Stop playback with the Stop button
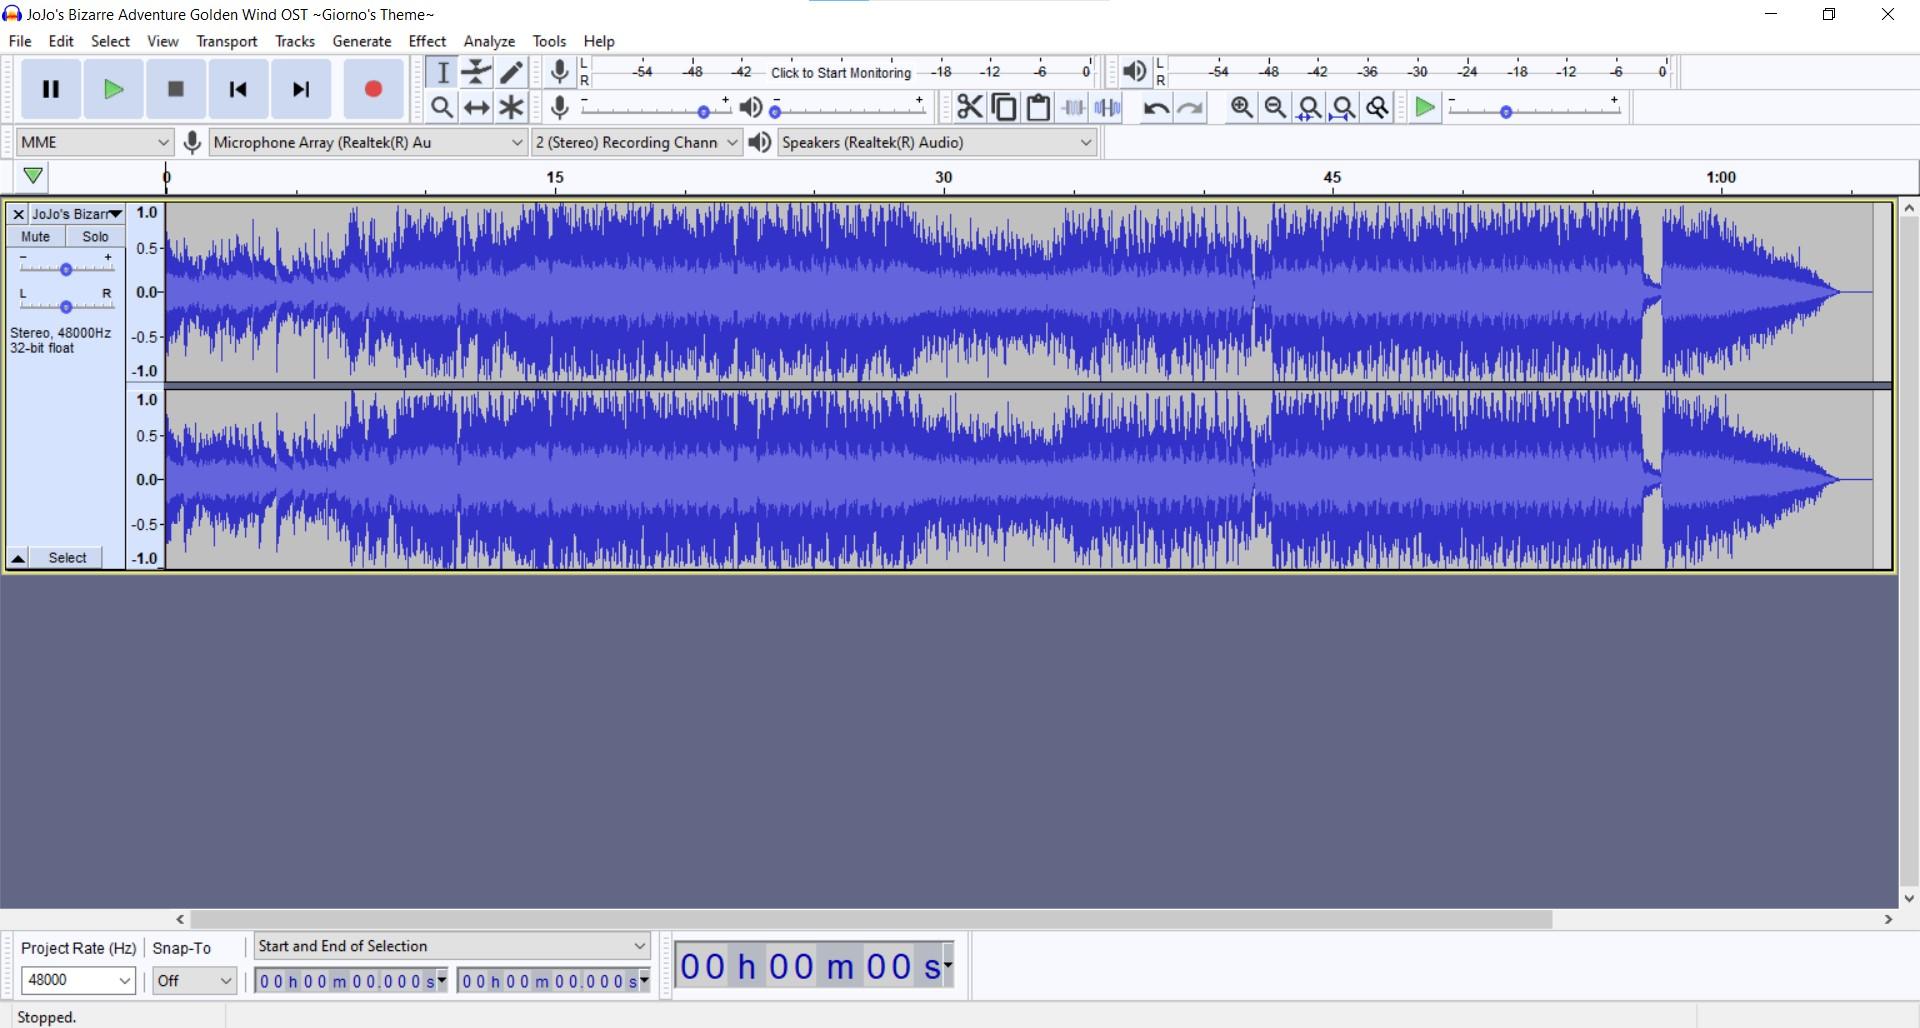Viewport: 1920px width, 1028px height. 175,89
